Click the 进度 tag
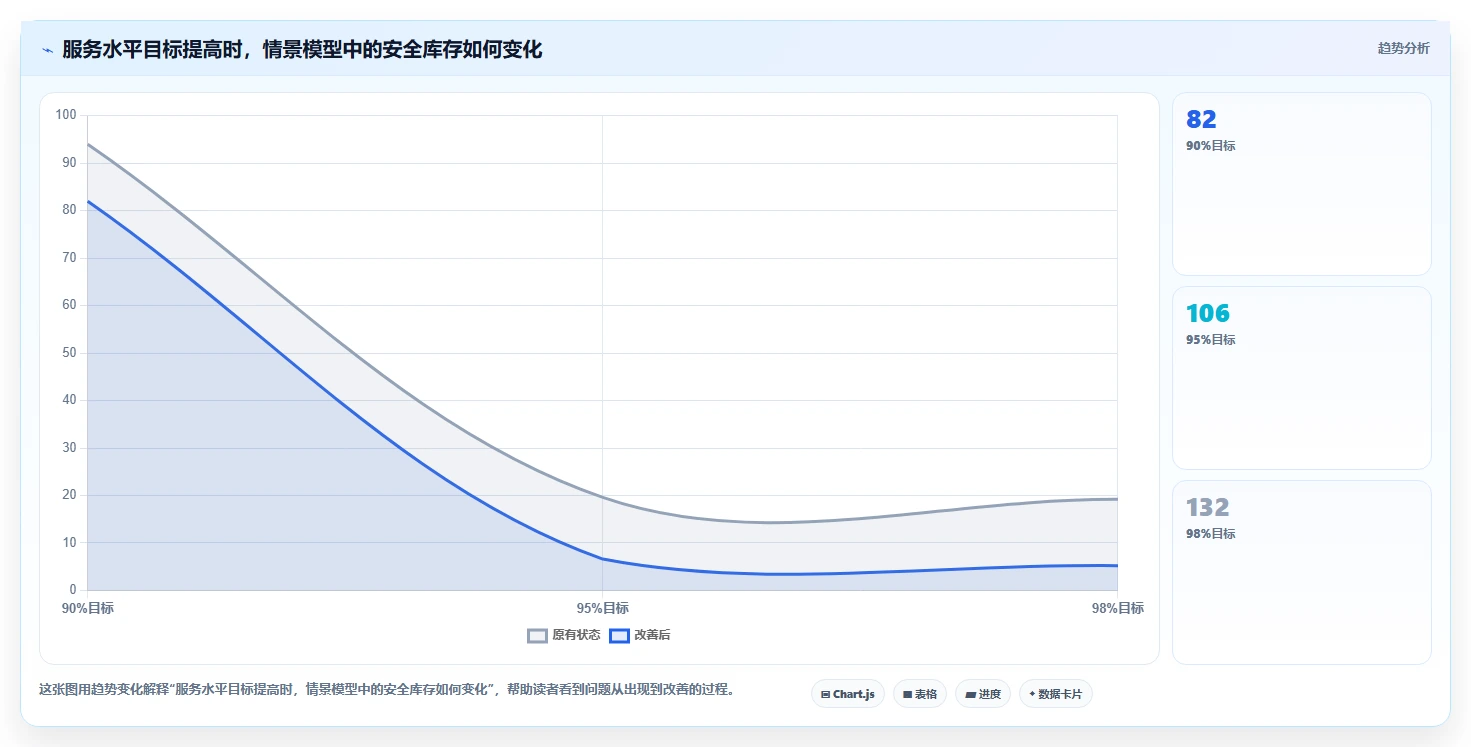Screen dimensions: 1471x747 (982, 694)
